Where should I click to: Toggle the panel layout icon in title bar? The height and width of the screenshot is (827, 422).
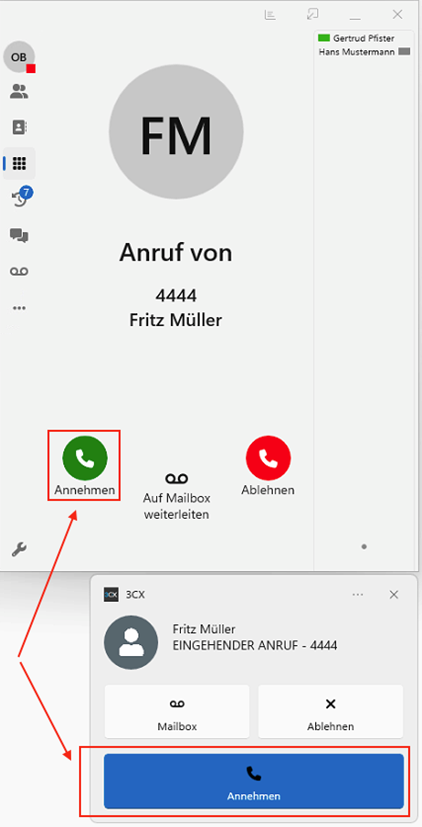(270, 15)
